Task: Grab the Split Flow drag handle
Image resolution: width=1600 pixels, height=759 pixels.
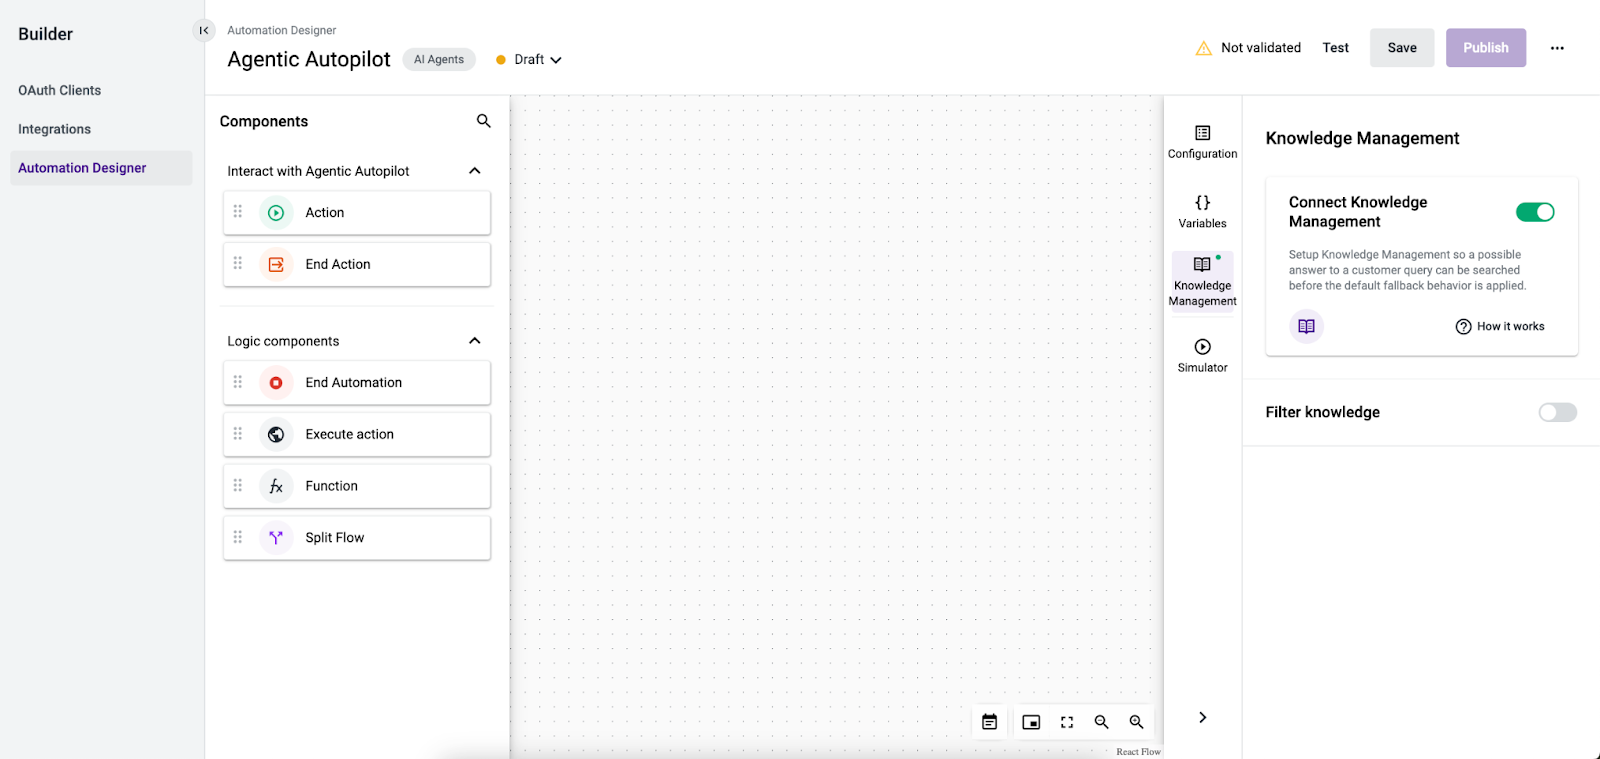Action: point(238,537)
